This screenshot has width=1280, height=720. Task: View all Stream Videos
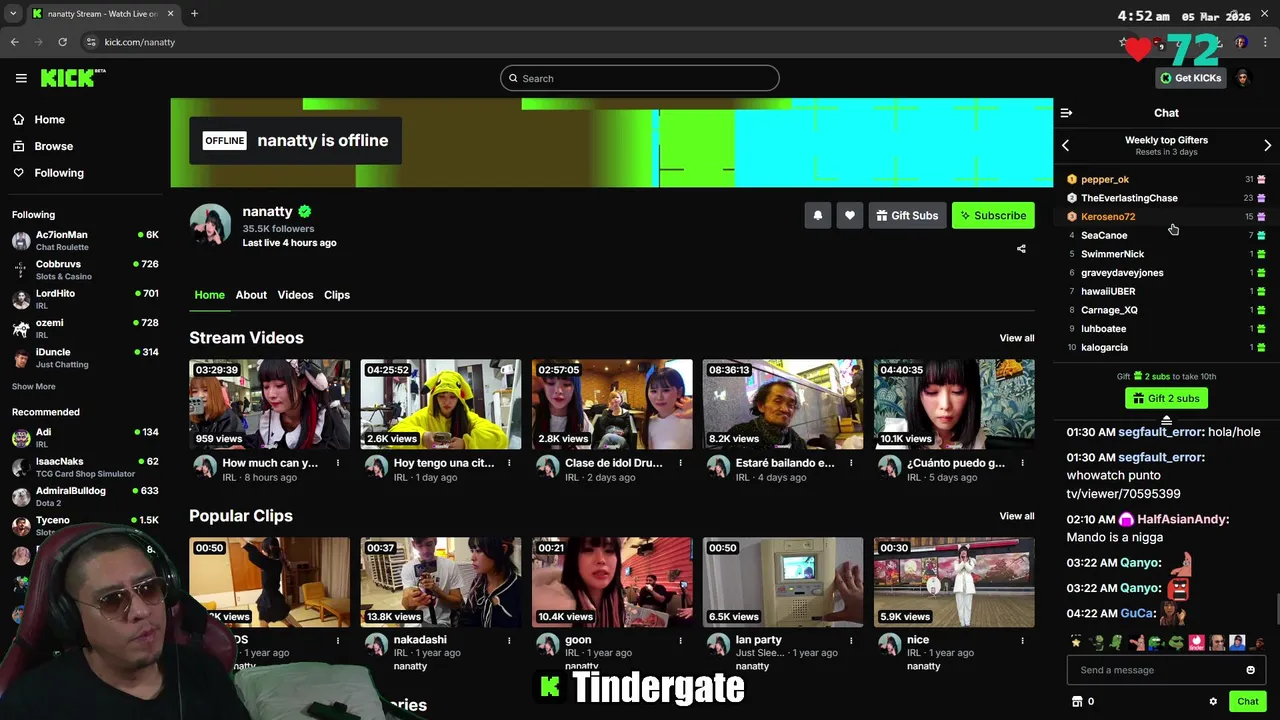pos(1017,338)
